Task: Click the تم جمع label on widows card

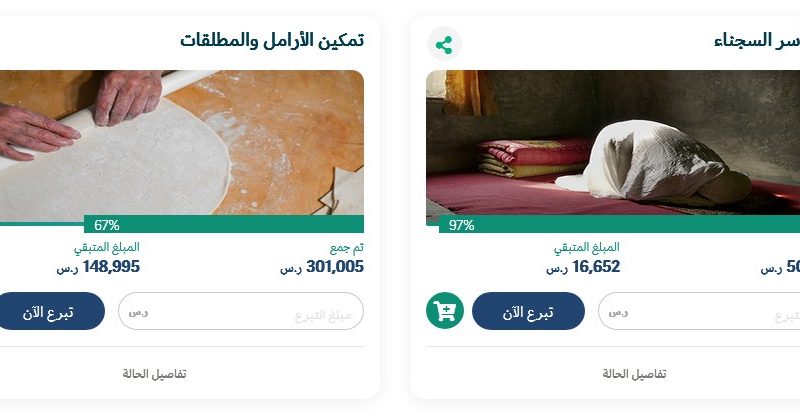Action: (x=346, y=248)
